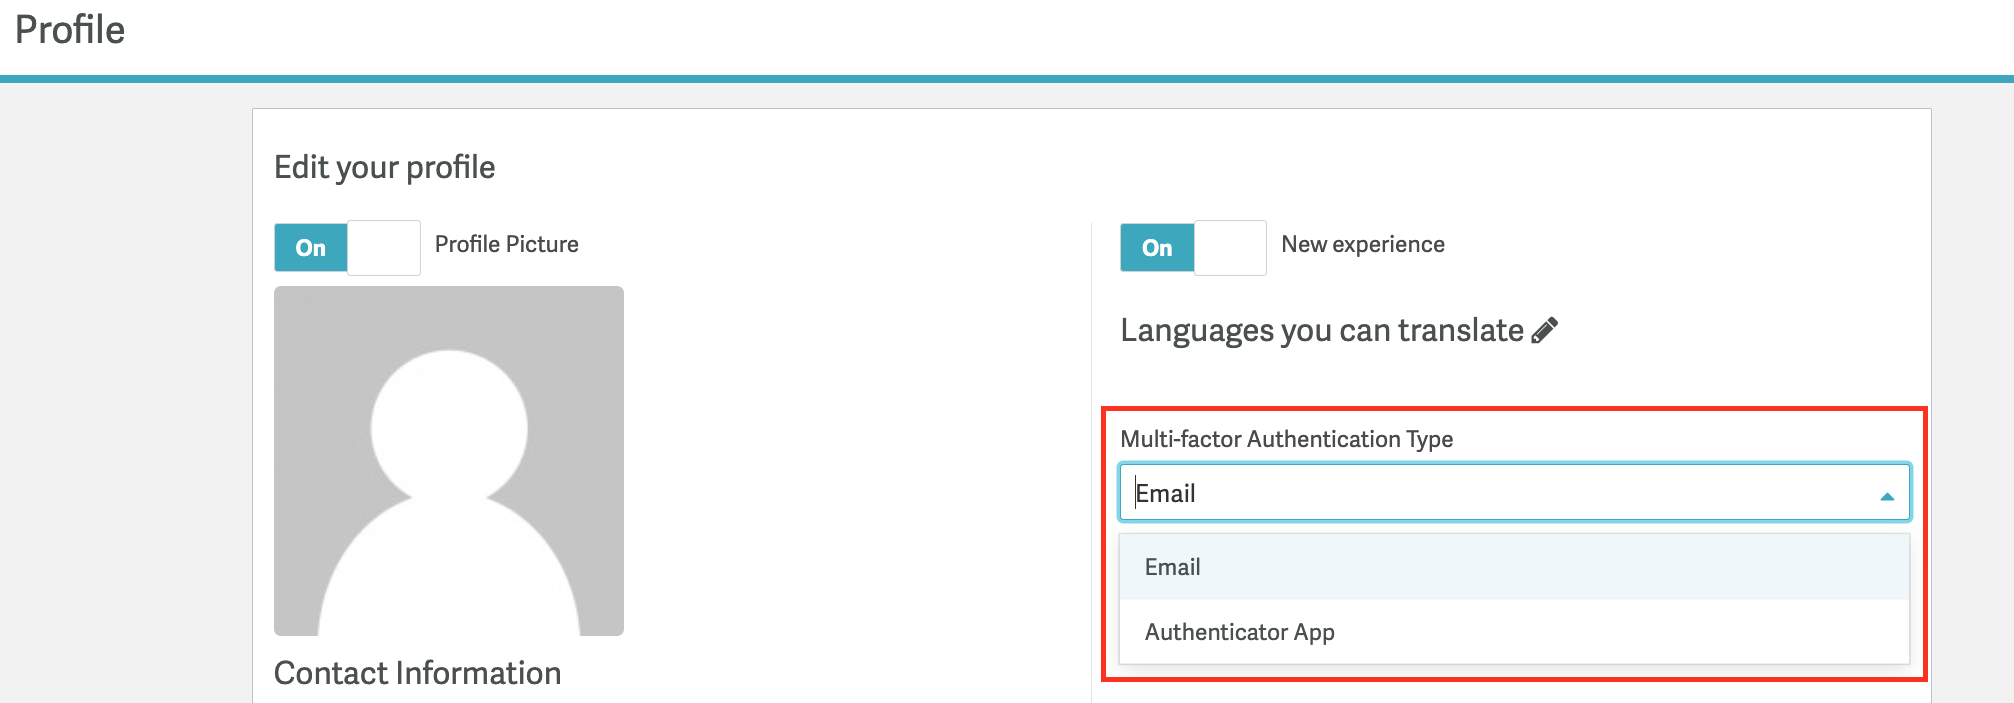Click the profile picture placeholder image
Viewport: 2014px width, 703px height.
(x=449, y=461)
